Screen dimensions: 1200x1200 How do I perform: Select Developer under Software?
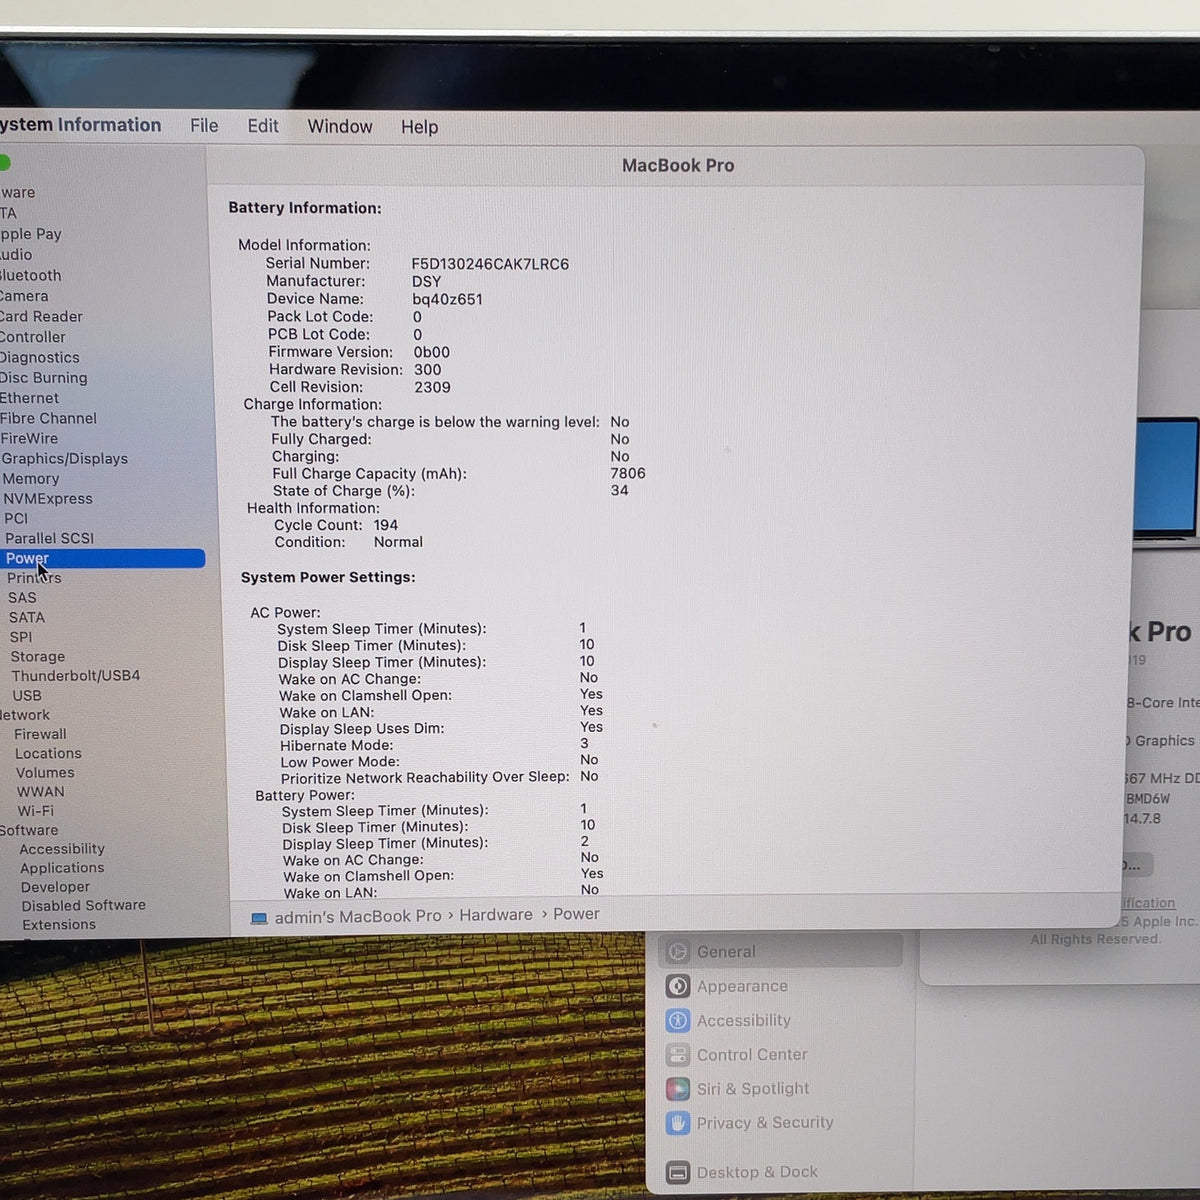coord(55,887)
